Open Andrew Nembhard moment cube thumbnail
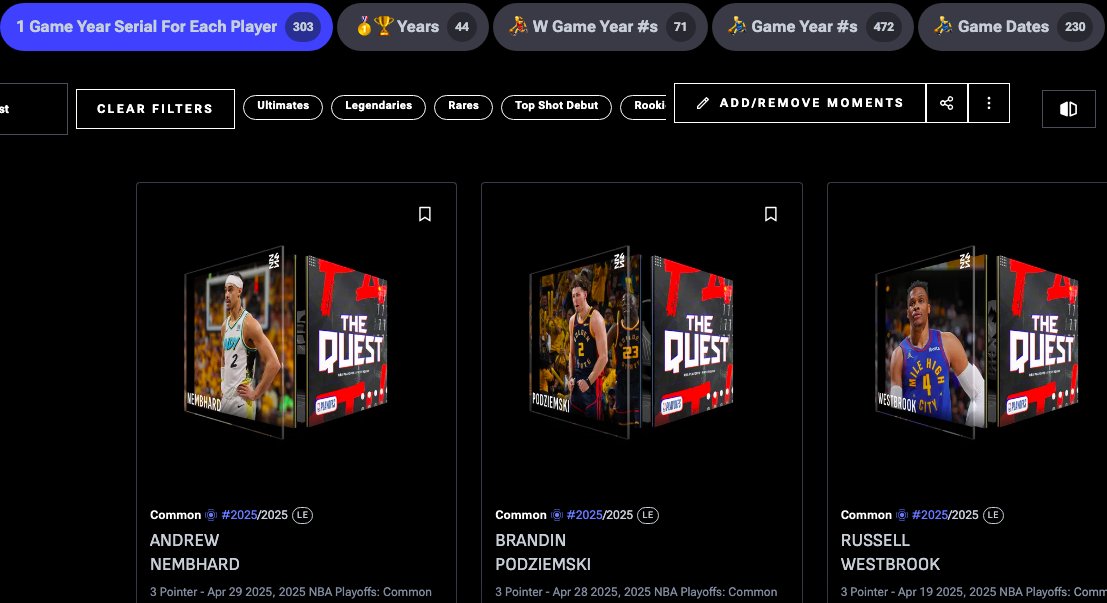The height and width of the screenshot is (603, 1107). tap(287, 342)
